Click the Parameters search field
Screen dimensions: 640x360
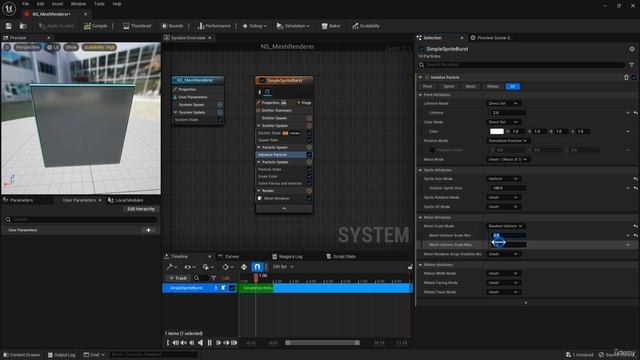pos(81,220)
